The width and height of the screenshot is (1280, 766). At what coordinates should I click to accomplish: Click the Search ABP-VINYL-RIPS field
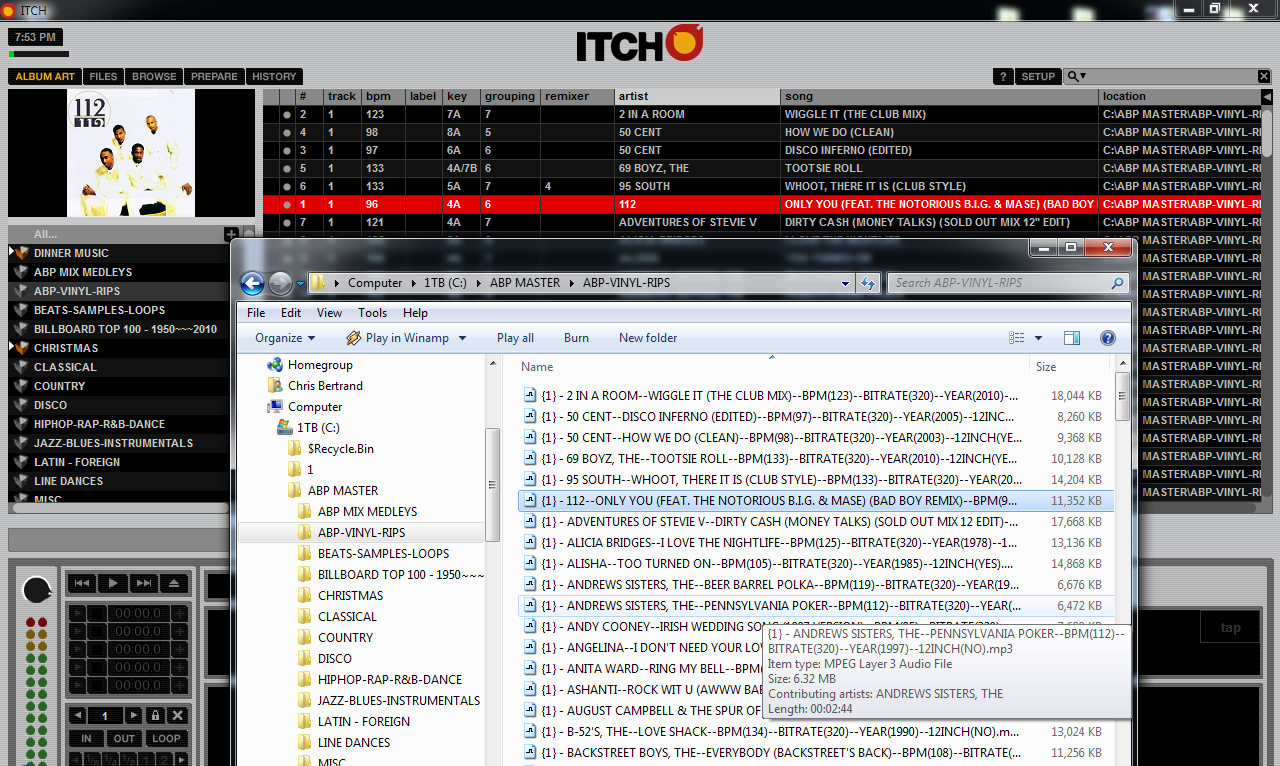[x=1000, y=283]
